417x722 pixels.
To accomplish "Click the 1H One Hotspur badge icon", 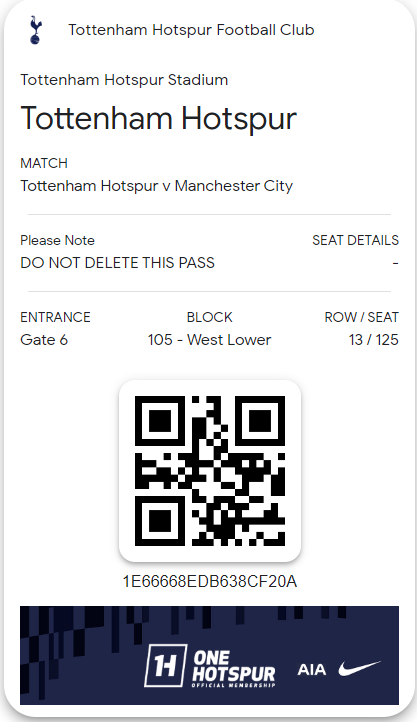I will click(166, 665).
